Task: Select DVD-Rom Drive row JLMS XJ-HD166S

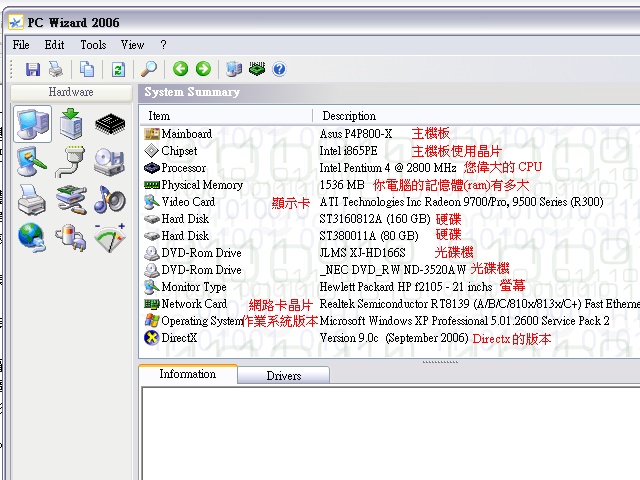Action: click(x=390, y=253)
